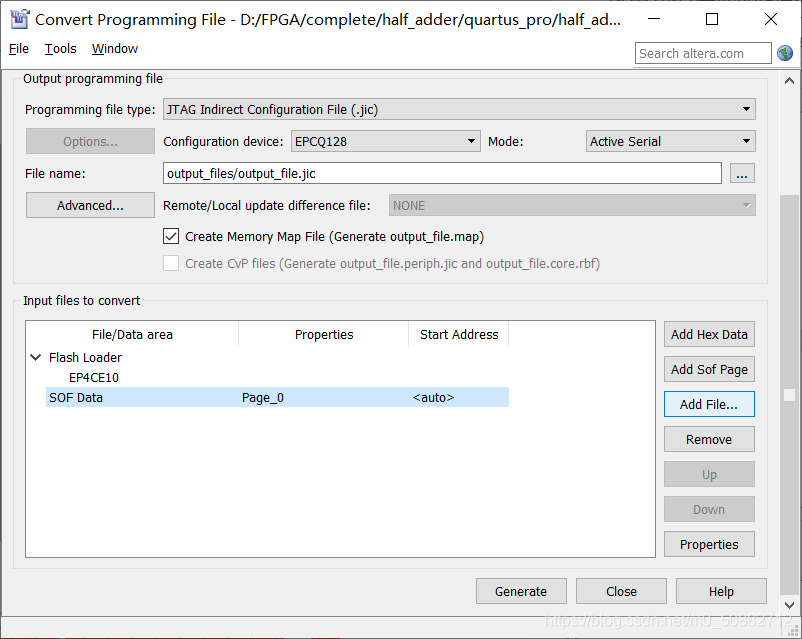The height and width of the screenshot is (639, 802).
Task: Collapse the Flash Loader tree node
Action: click(35, 357)
